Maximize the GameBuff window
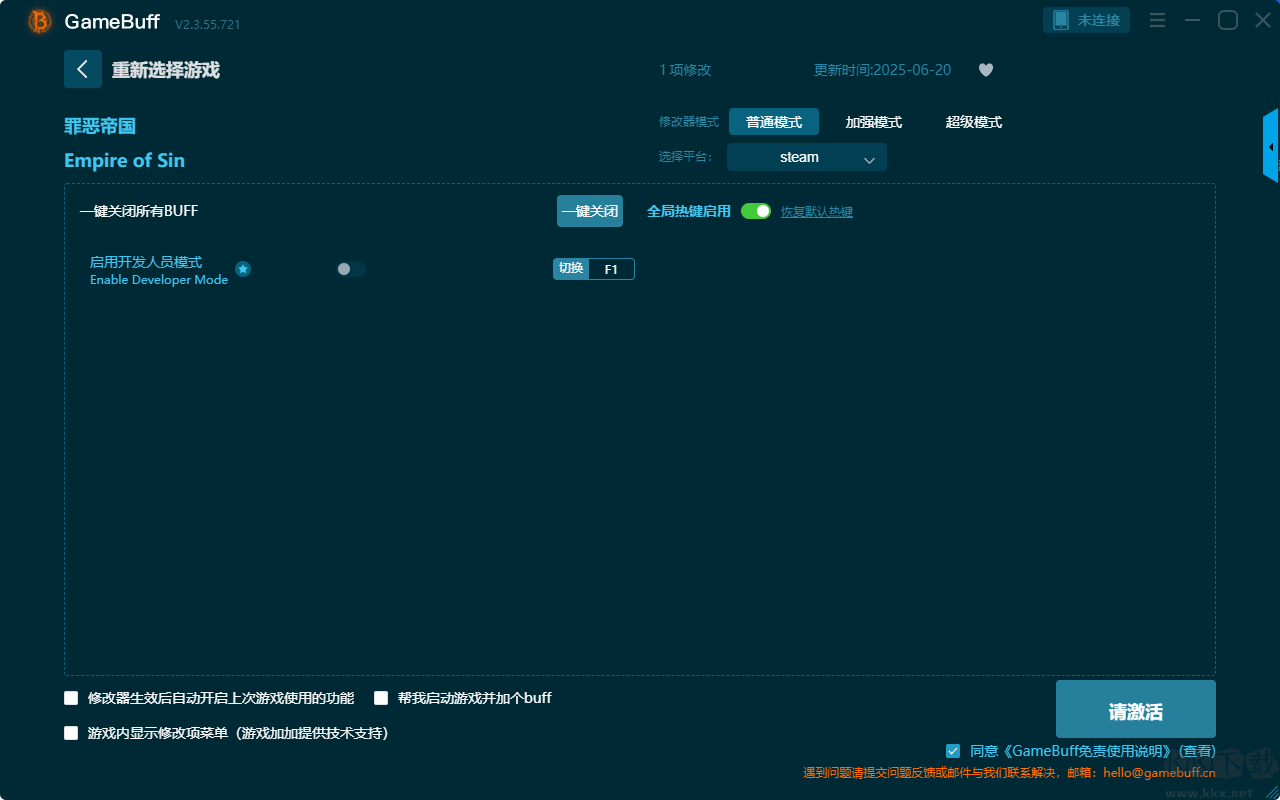The height and width of the screenshot is (800, 1280). [x=1228, y=20]
